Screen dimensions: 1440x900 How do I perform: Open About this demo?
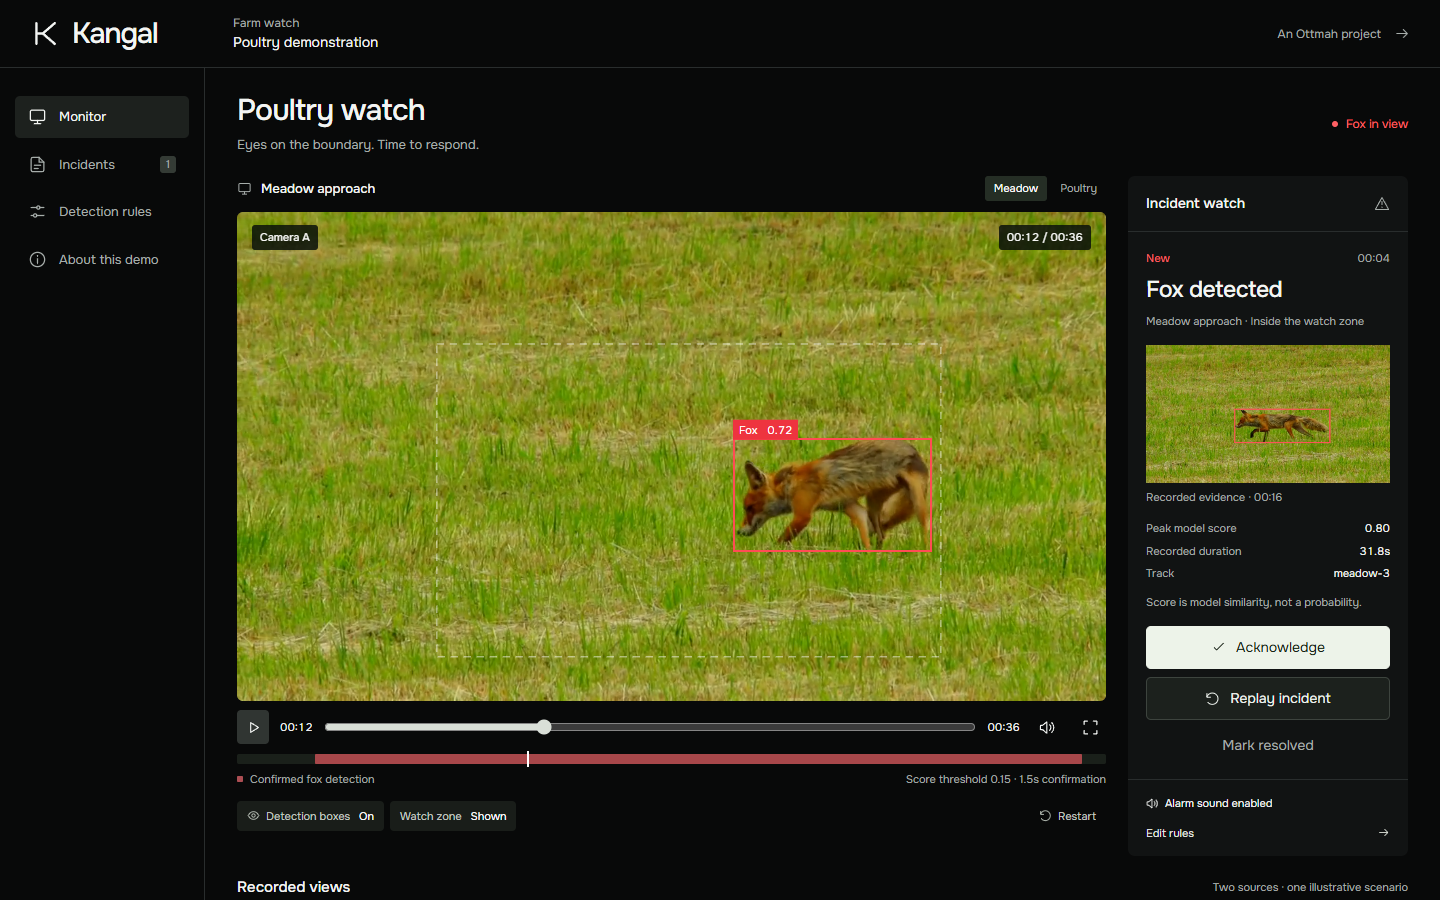[102, 260]
